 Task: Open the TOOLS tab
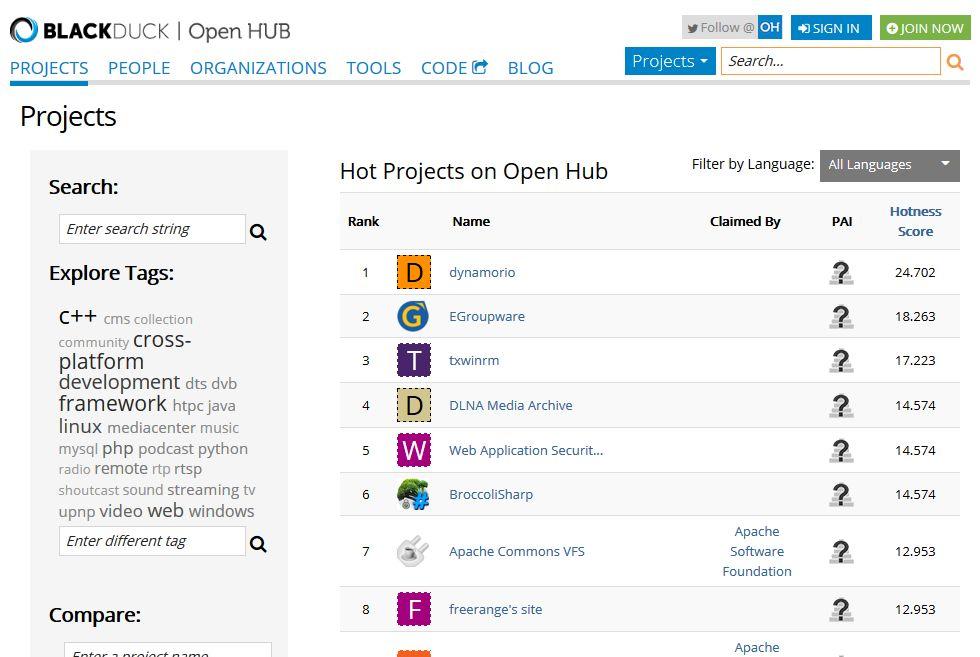(x=374, y=68)
